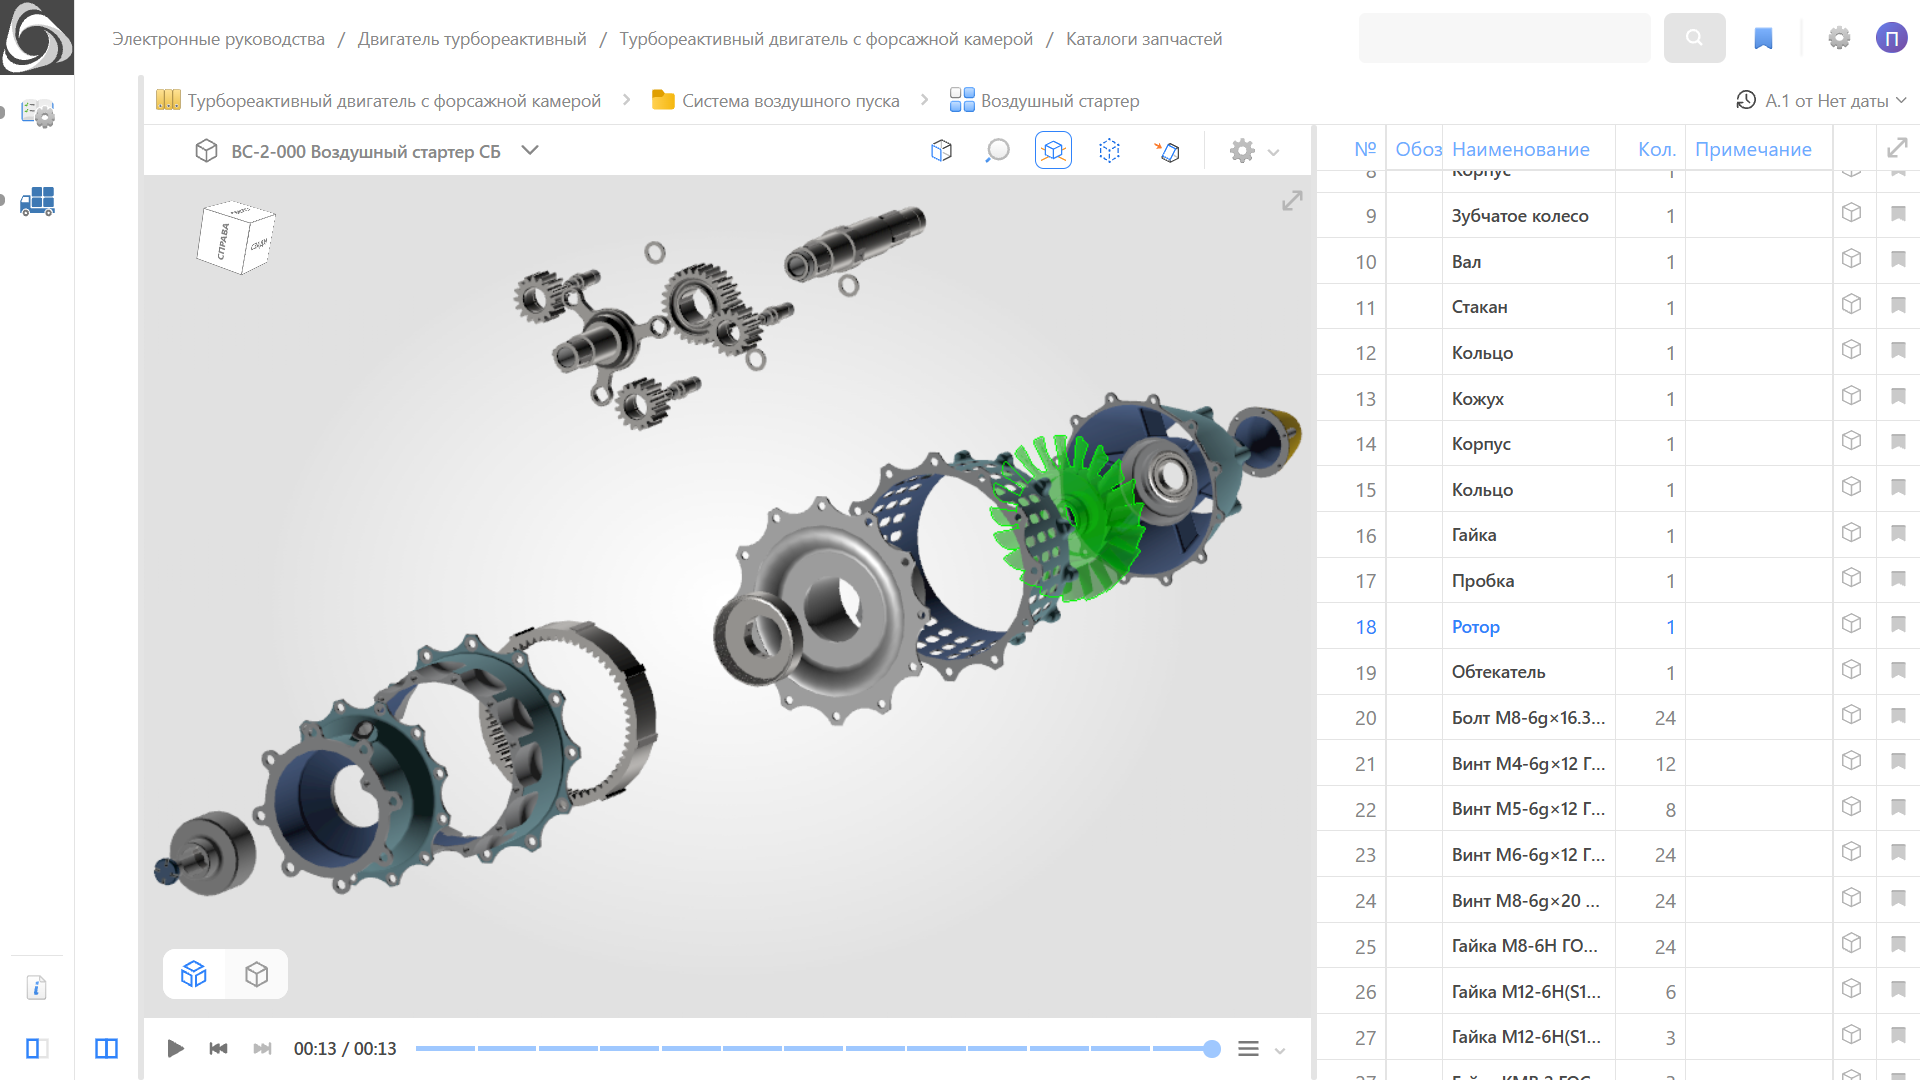Open viewer settings gear dropdown
This screenshot has height=1080, width=1920.
1254,151
